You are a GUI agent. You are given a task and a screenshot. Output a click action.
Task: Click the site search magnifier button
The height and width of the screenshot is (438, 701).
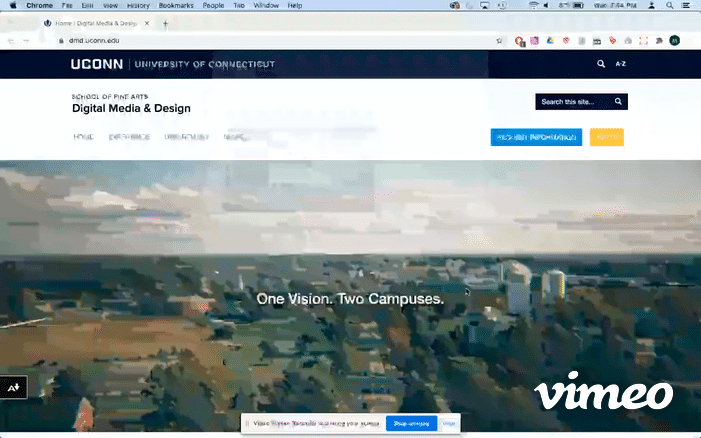point(618,101)
